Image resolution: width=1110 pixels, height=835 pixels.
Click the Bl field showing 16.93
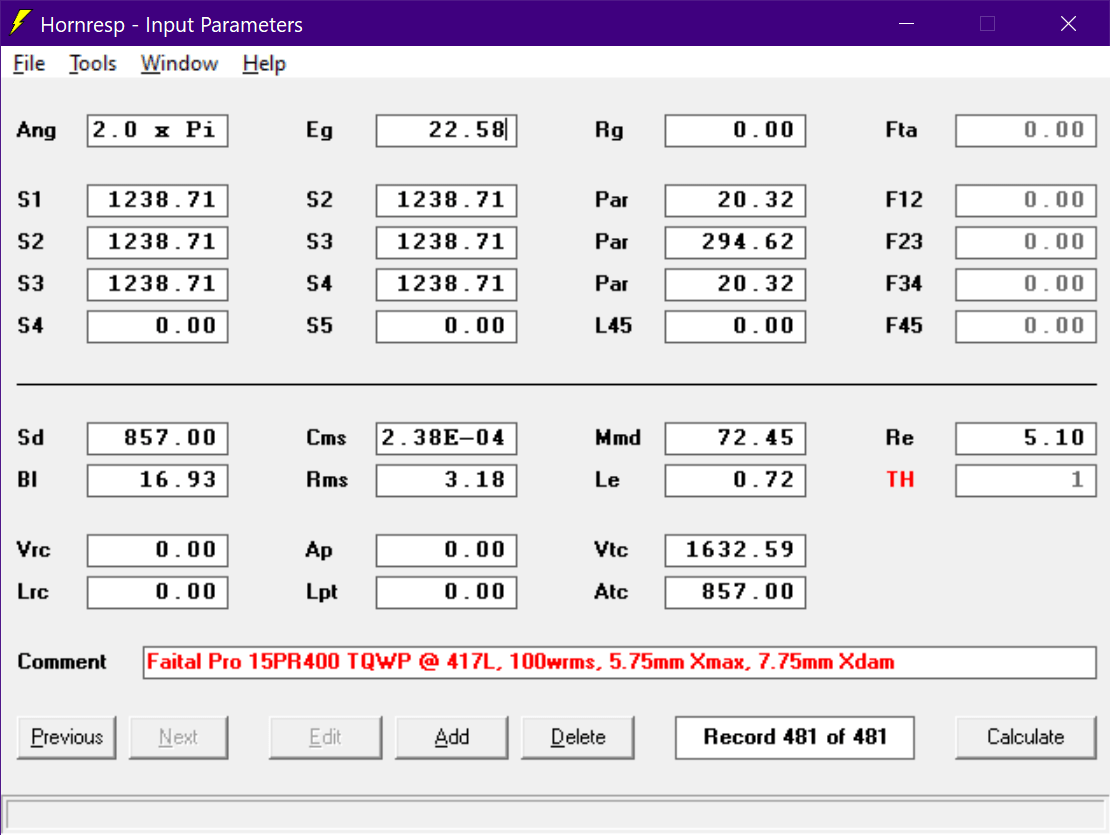(158, 480)
